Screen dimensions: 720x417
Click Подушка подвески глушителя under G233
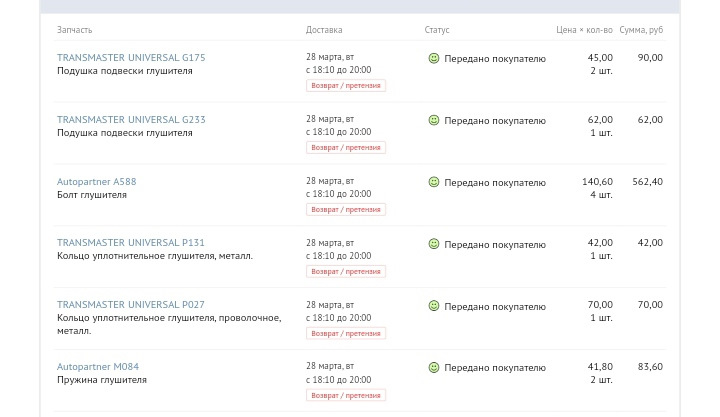click(124, 133)
